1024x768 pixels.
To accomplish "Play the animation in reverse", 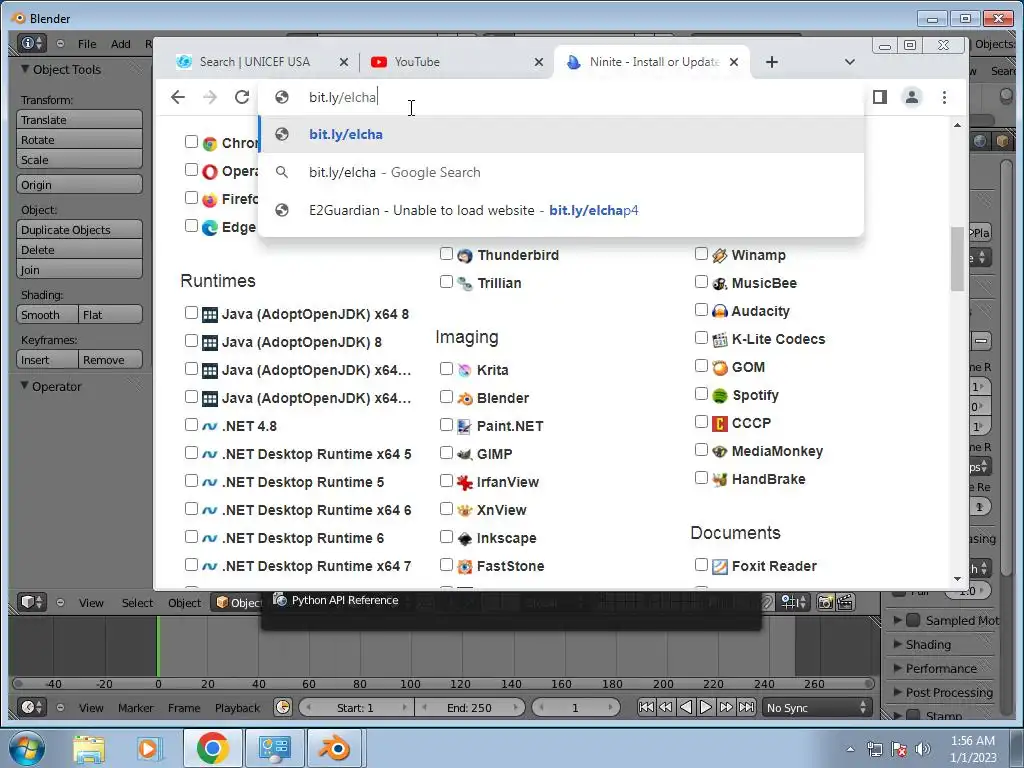I will (686, 707).
